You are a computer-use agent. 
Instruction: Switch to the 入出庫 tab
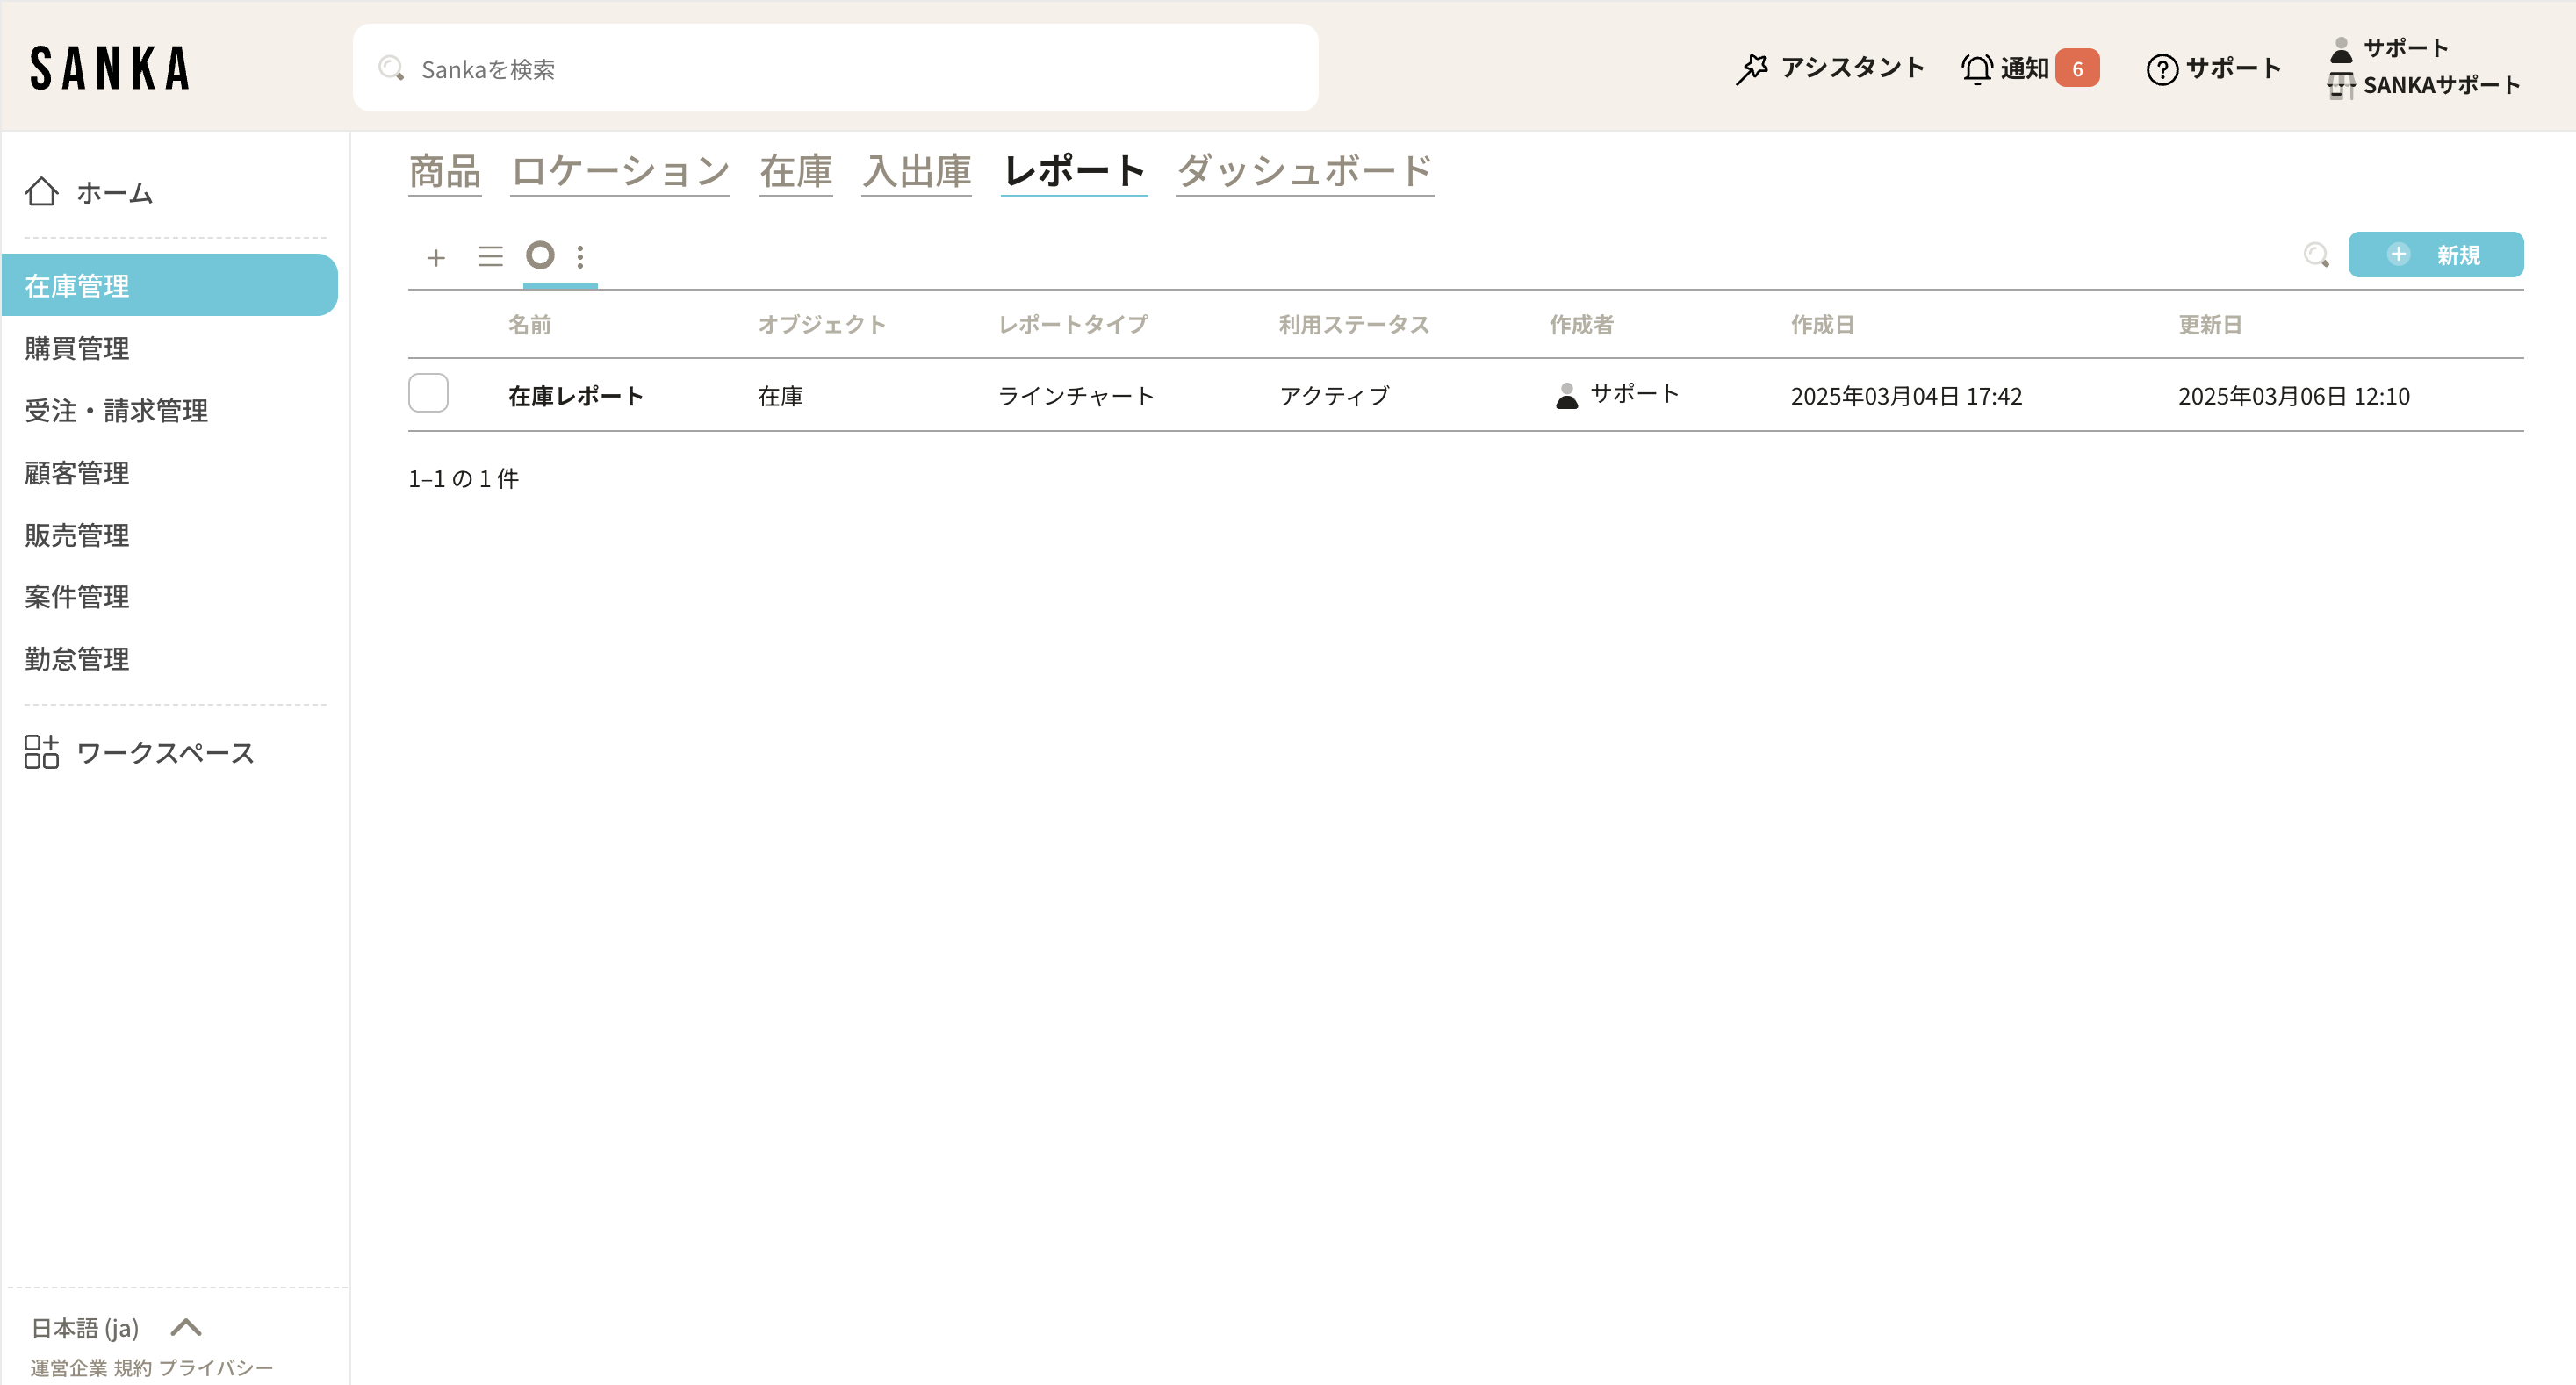pos(916,171)
